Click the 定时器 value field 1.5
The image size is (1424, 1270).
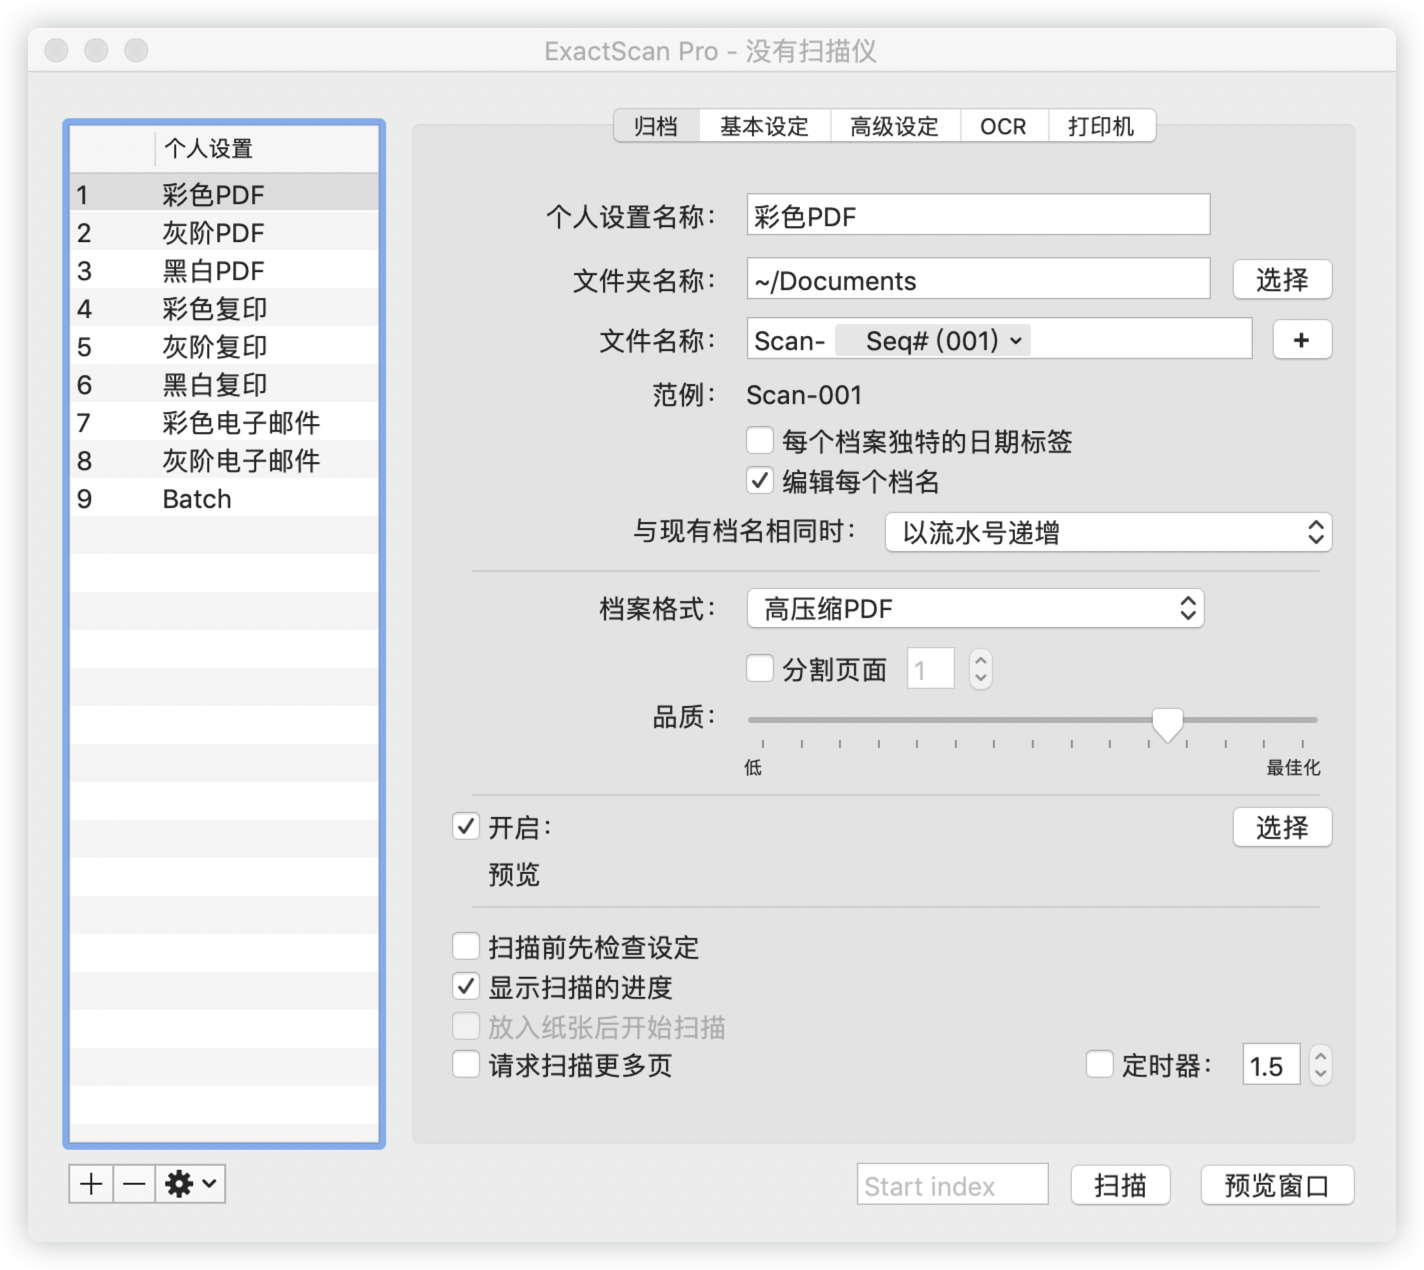click(x=1271, y=1065)
